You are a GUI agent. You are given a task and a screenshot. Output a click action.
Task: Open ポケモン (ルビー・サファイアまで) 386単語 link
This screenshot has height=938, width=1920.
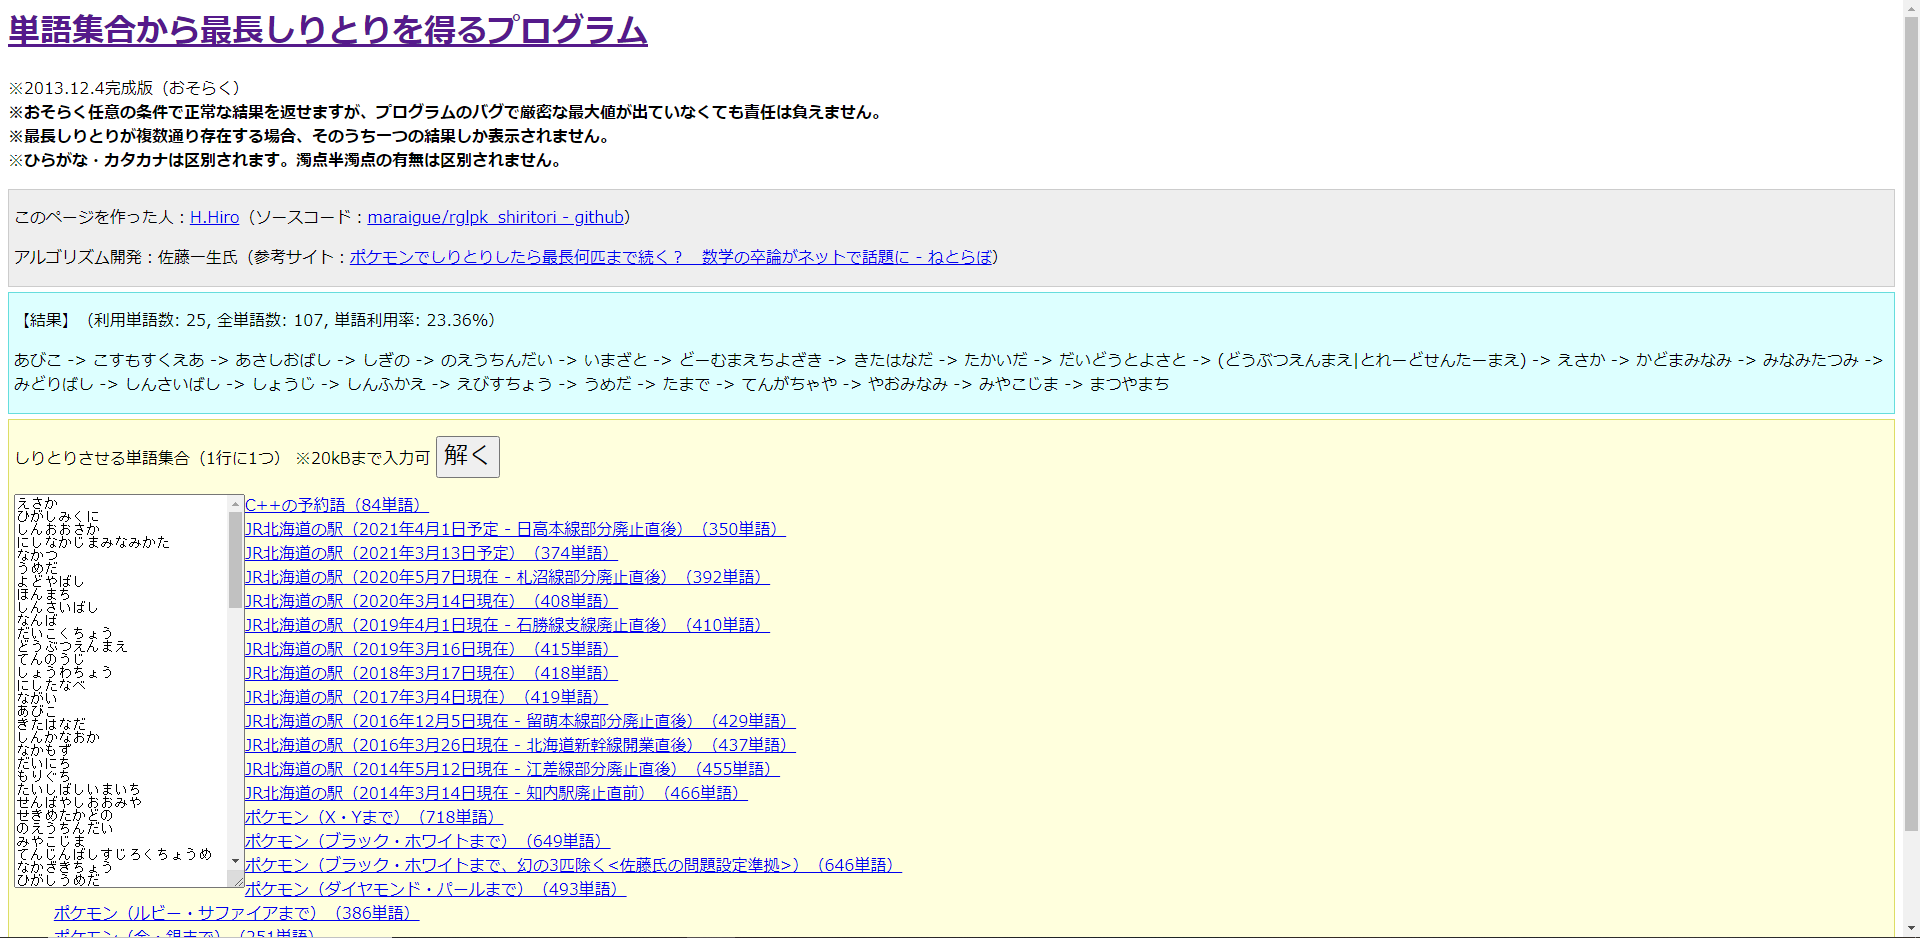(236, 913)
